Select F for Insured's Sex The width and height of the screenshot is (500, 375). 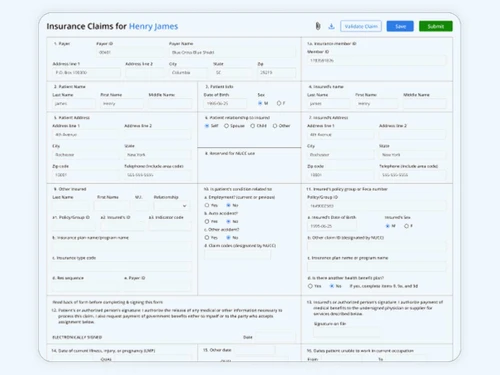[406, 226]
